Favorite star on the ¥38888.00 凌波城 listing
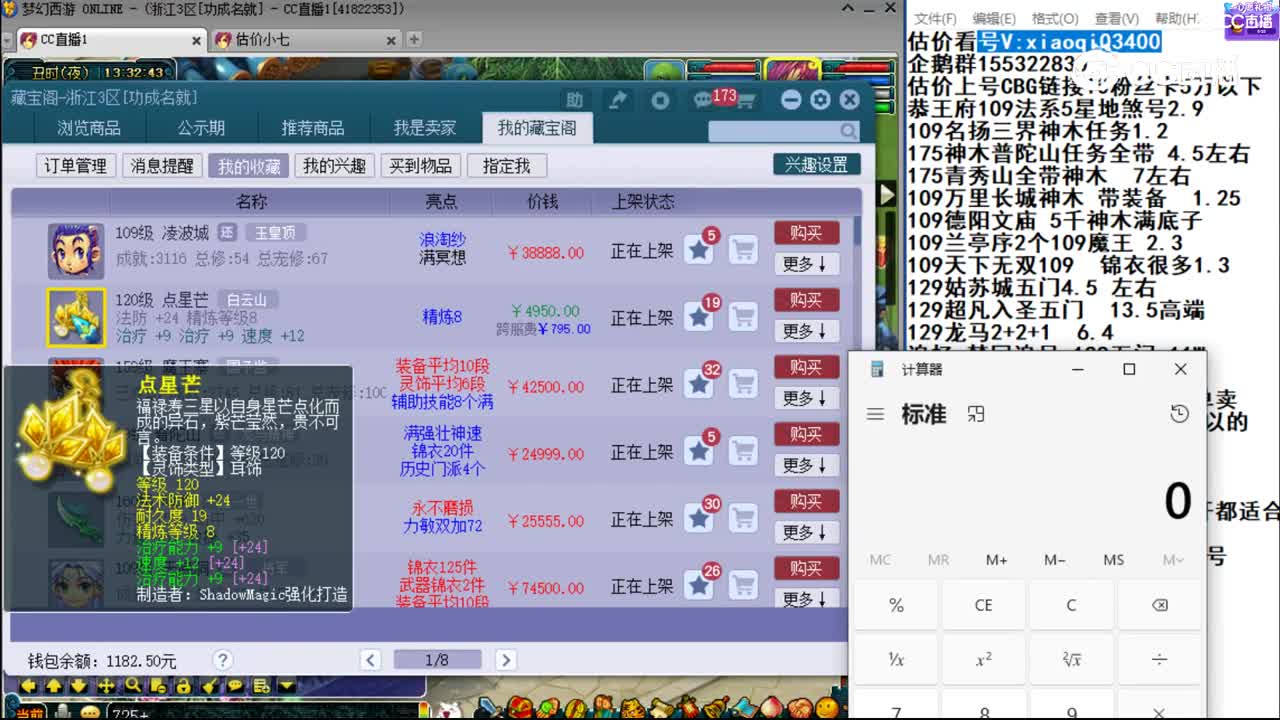Screen dimensions: 1280x720 pyautogui.click(x=699, y=250)
